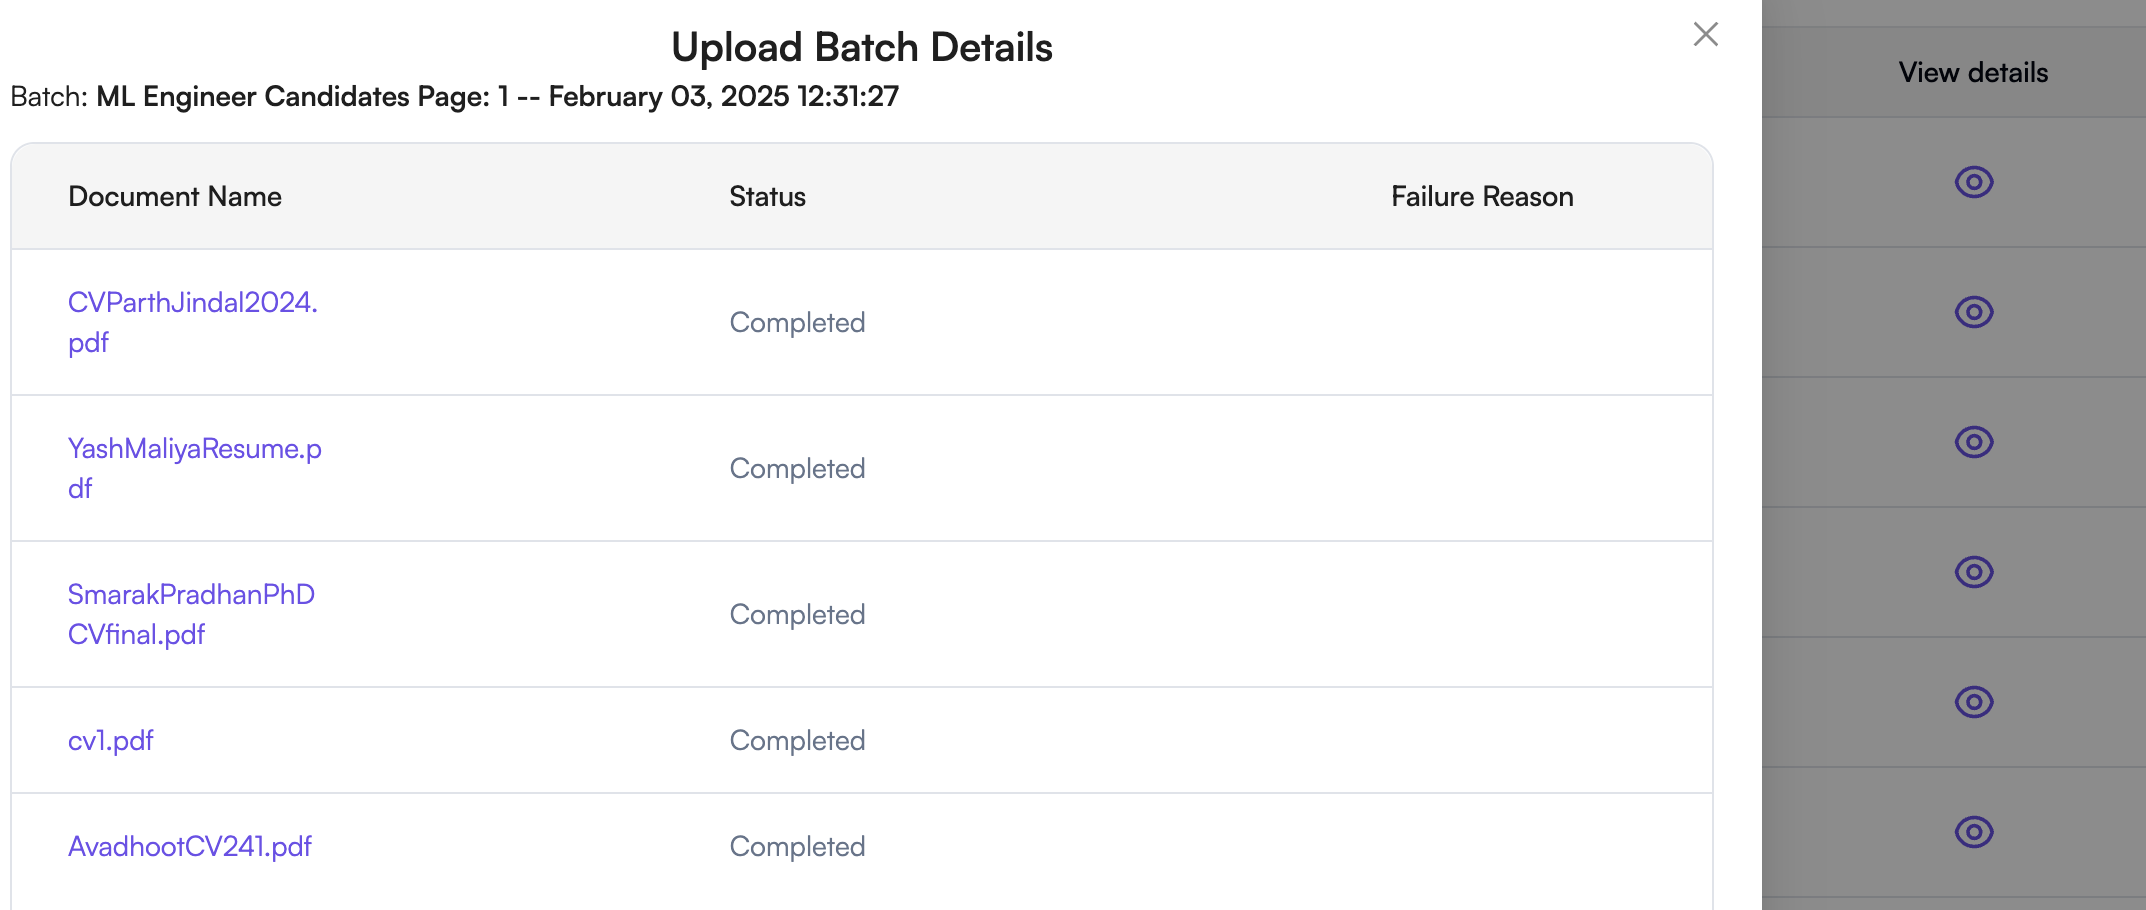Open CVParthJindal2024.pdf document
The image size is (2146, 910).
tap(193, 321)
